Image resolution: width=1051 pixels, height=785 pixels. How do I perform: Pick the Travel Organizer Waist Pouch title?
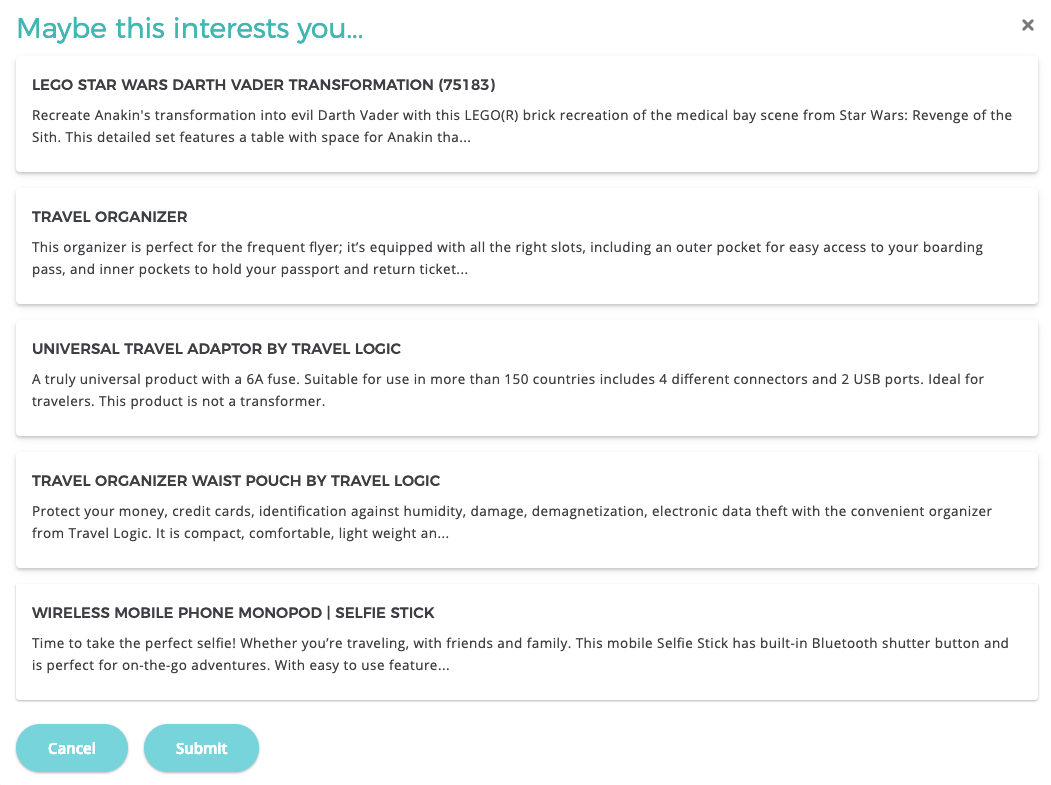tap(236, 481)
